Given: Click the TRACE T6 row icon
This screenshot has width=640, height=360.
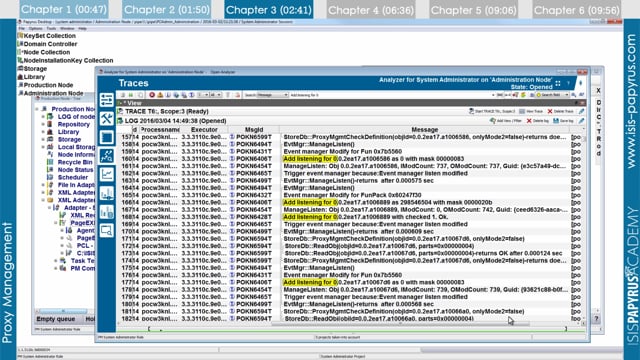Looking at the screenshot, I should tap(120, 111).
